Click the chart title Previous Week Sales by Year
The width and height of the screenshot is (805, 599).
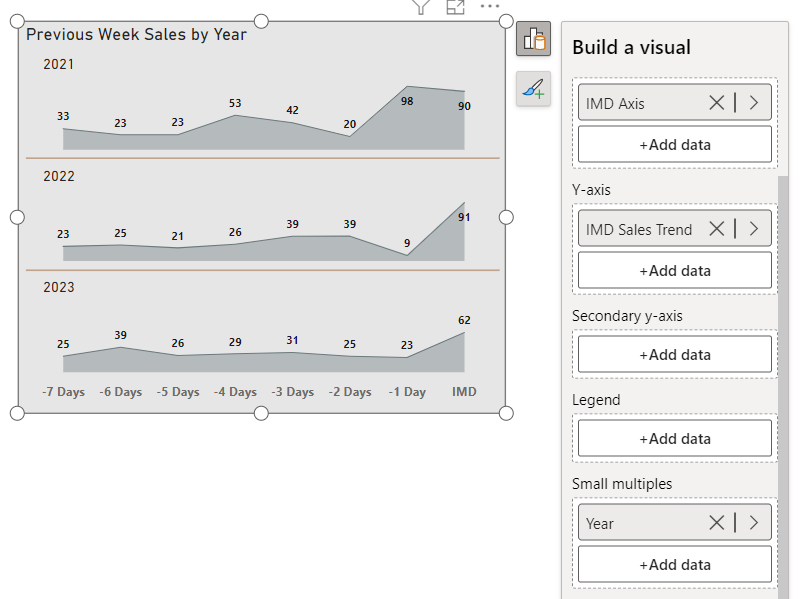[136, 35]
